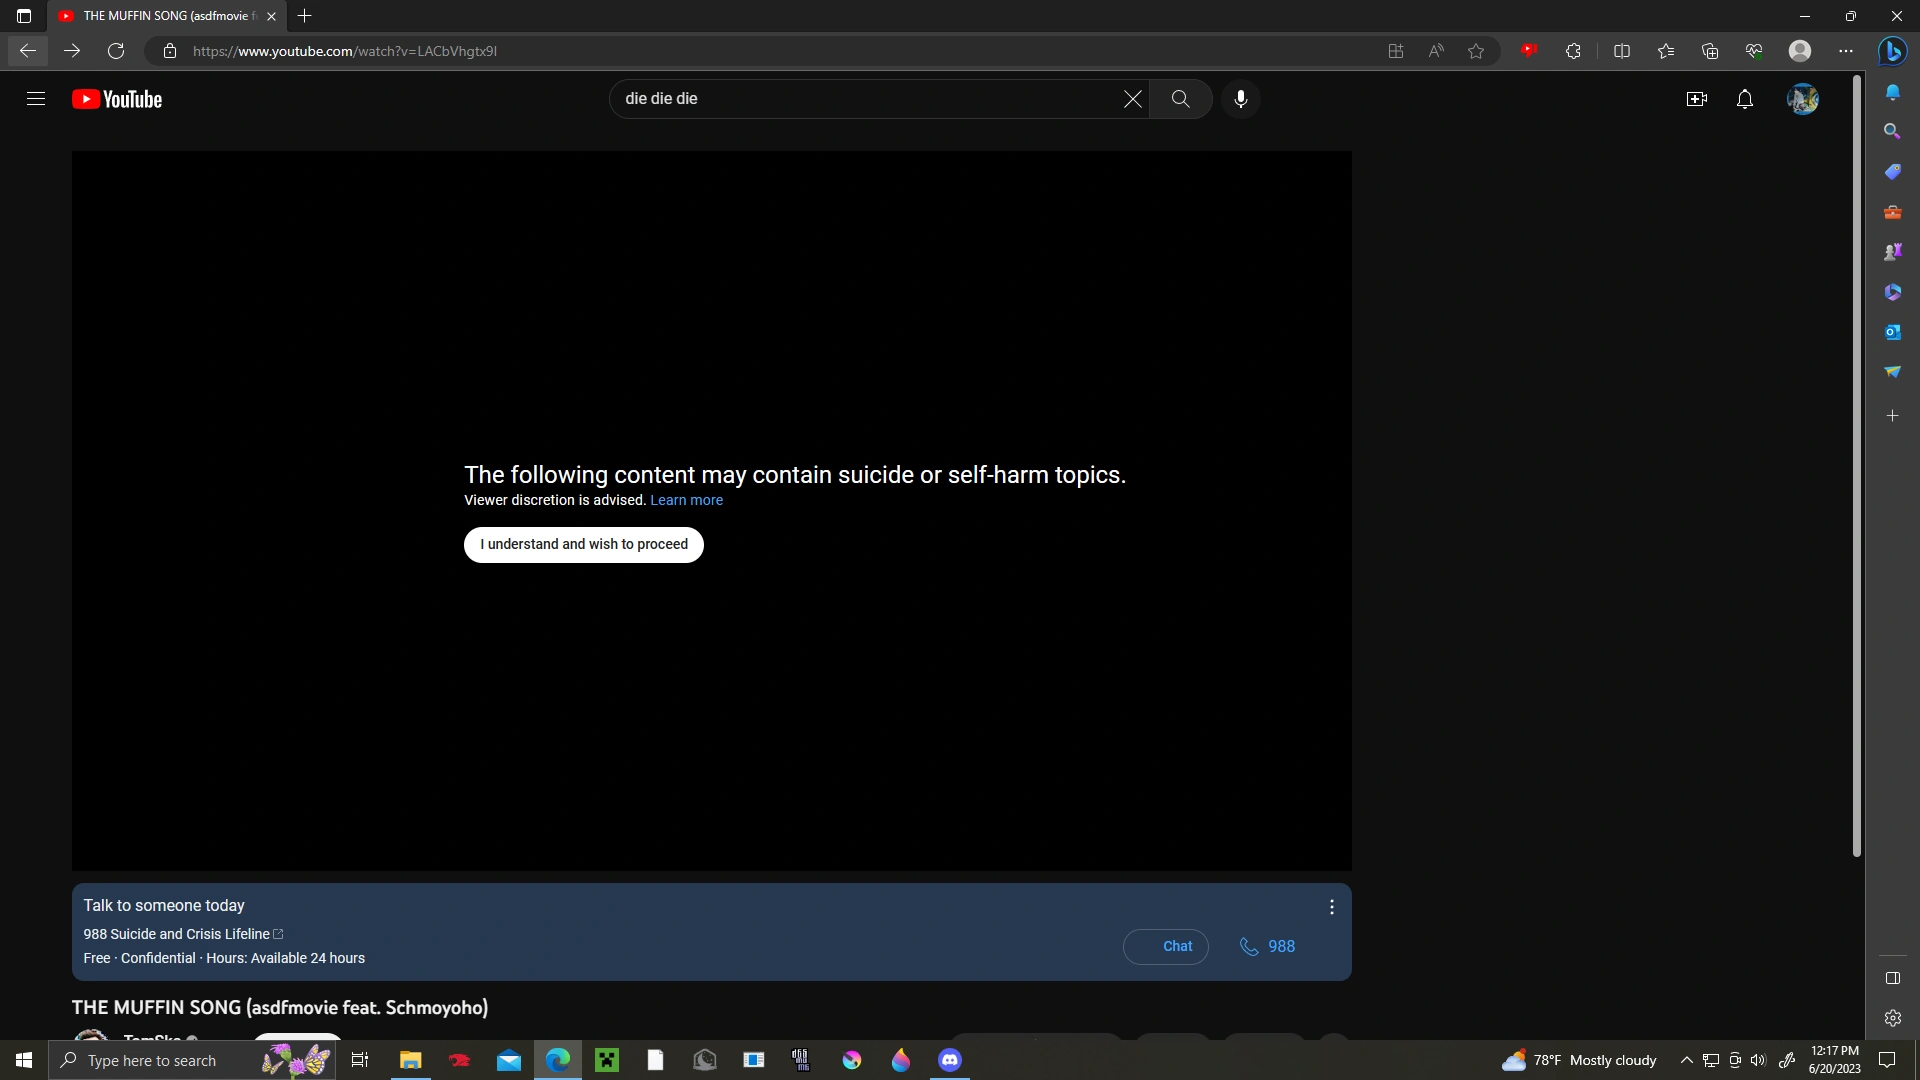Select THE MUFFIN SONG browser tab
Viewport: 1920px width, 1080px height.
click(160, 16)
